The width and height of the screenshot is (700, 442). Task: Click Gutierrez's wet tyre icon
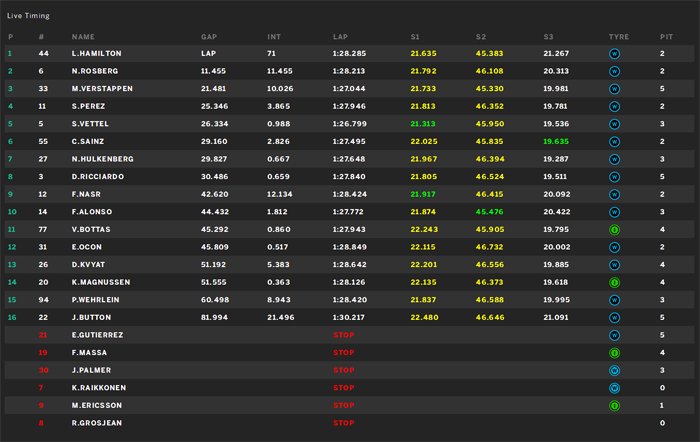(x=614, y=335)
